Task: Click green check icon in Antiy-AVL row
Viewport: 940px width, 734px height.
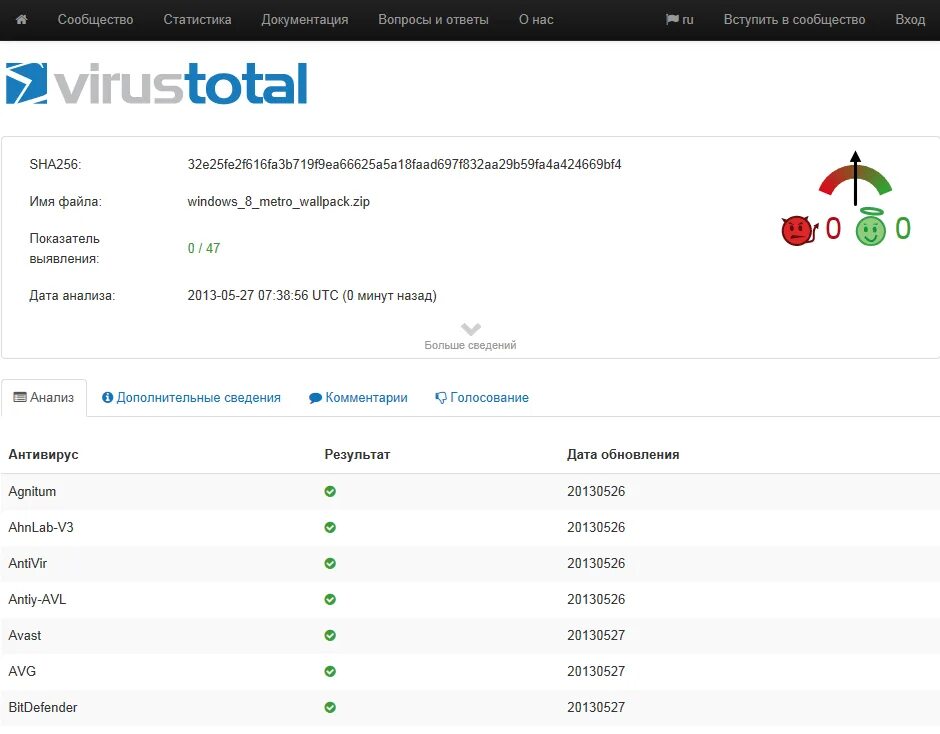Action: 330,600
